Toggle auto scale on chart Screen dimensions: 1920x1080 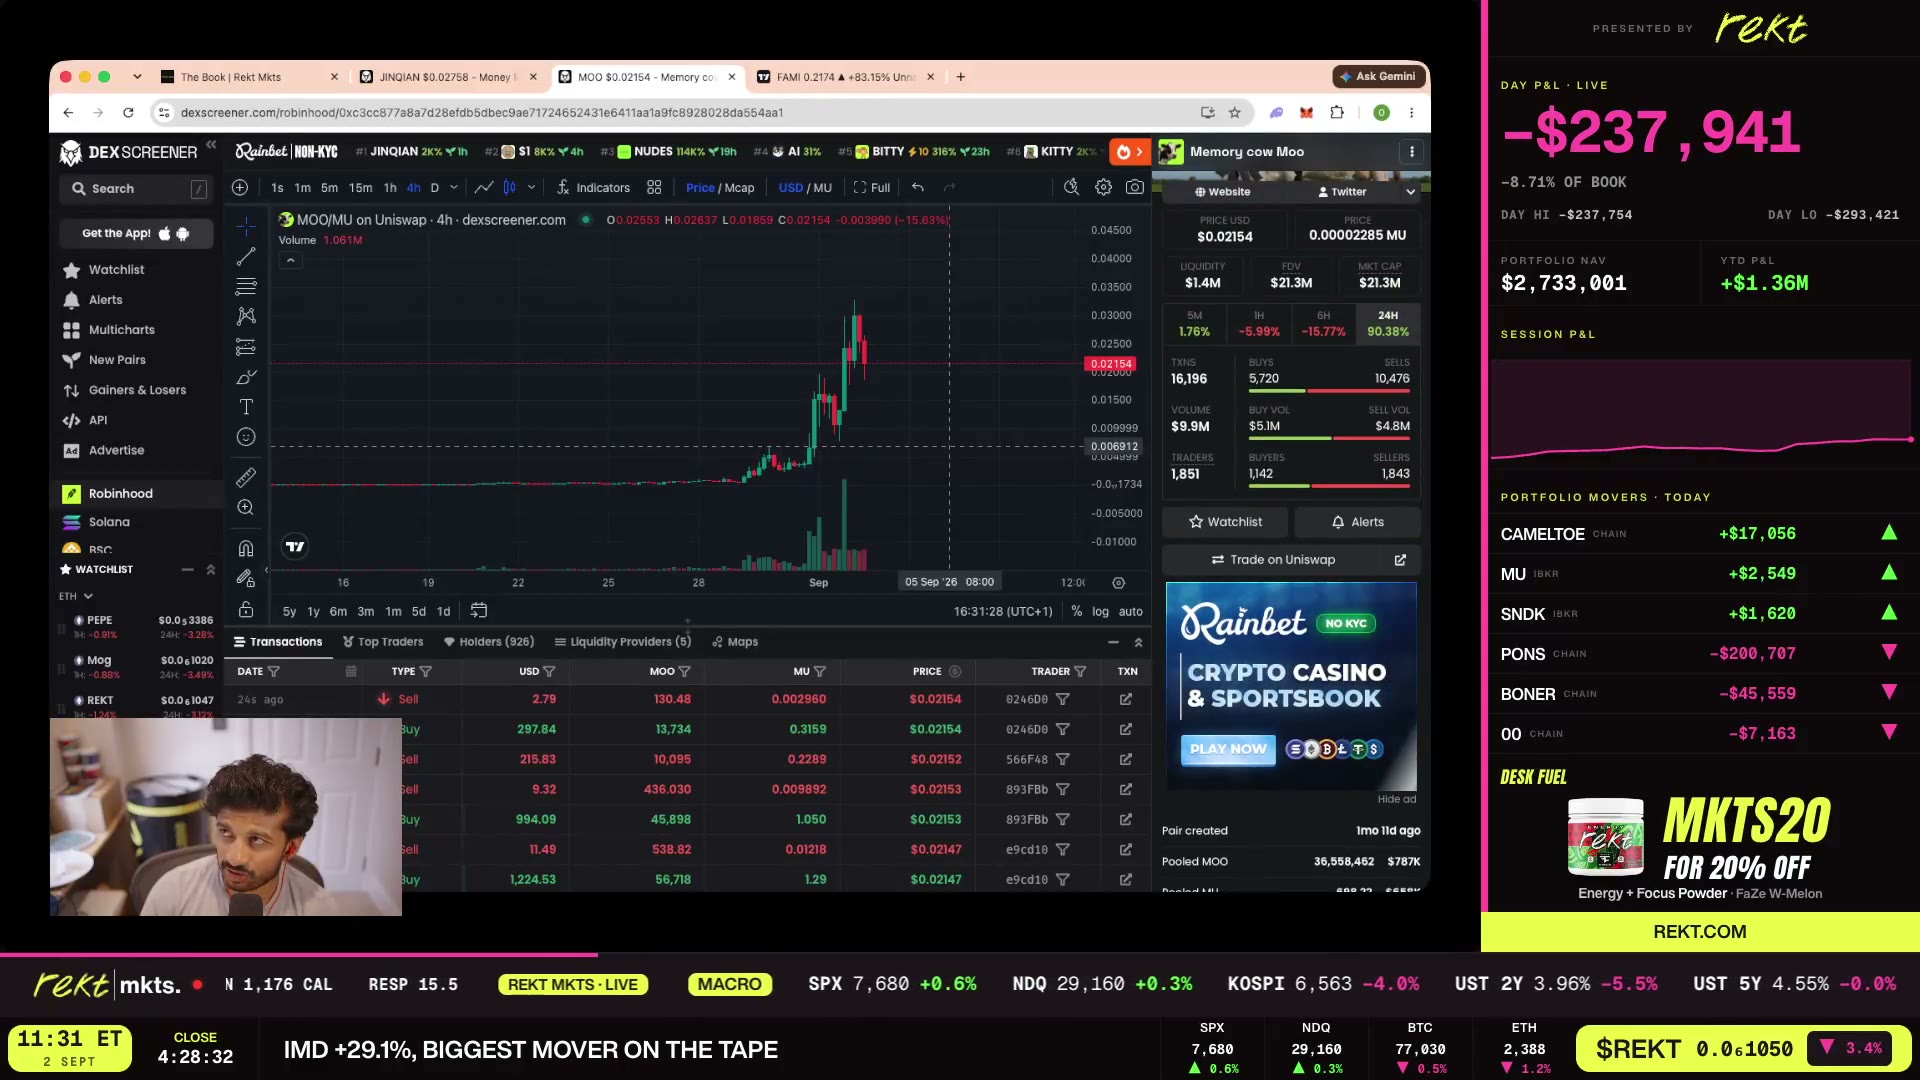click(x=1131, y=611)
